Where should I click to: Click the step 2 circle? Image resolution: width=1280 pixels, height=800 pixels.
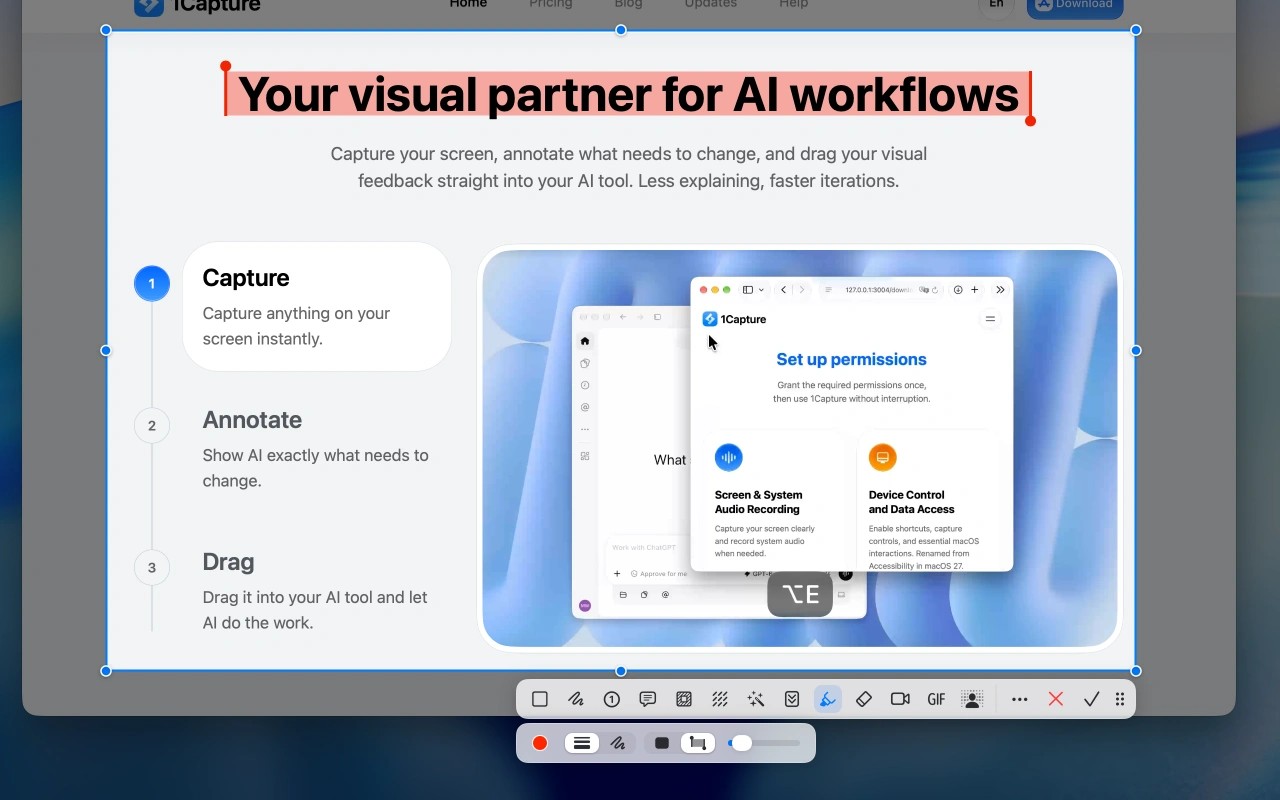click(152, 425)
